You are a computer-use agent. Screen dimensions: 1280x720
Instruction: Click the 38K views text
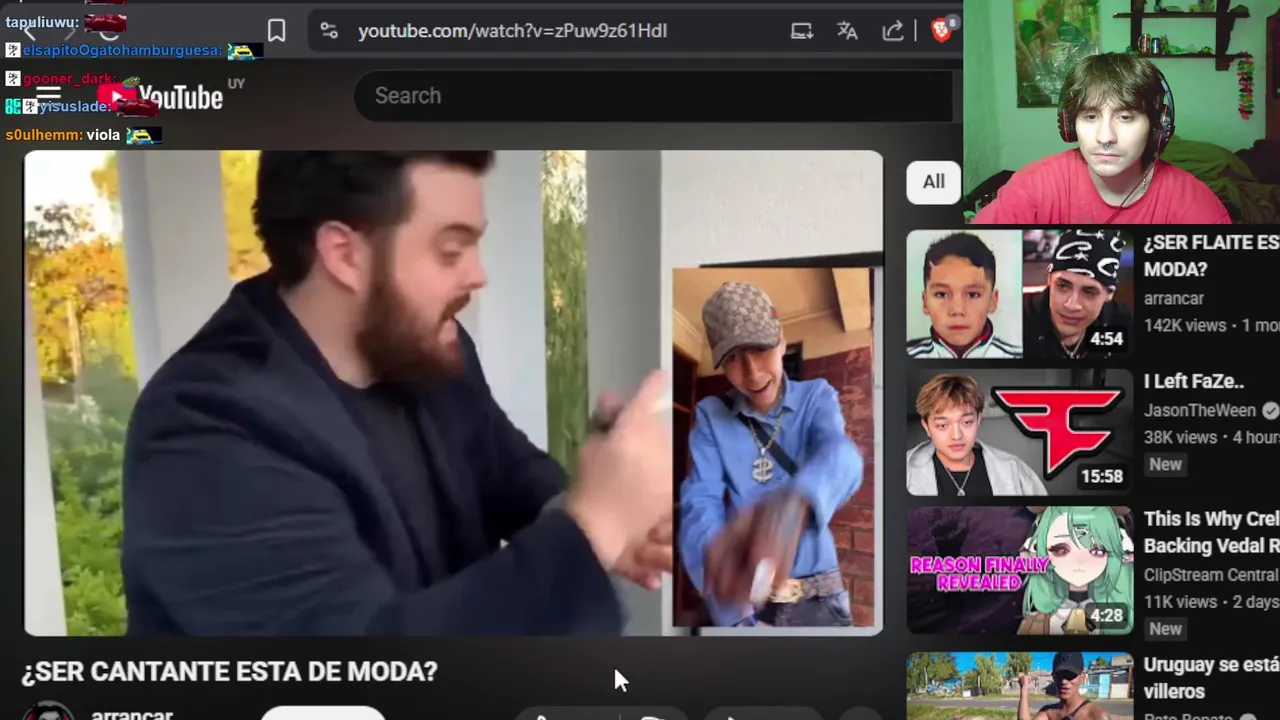(x=1180, y=437)
